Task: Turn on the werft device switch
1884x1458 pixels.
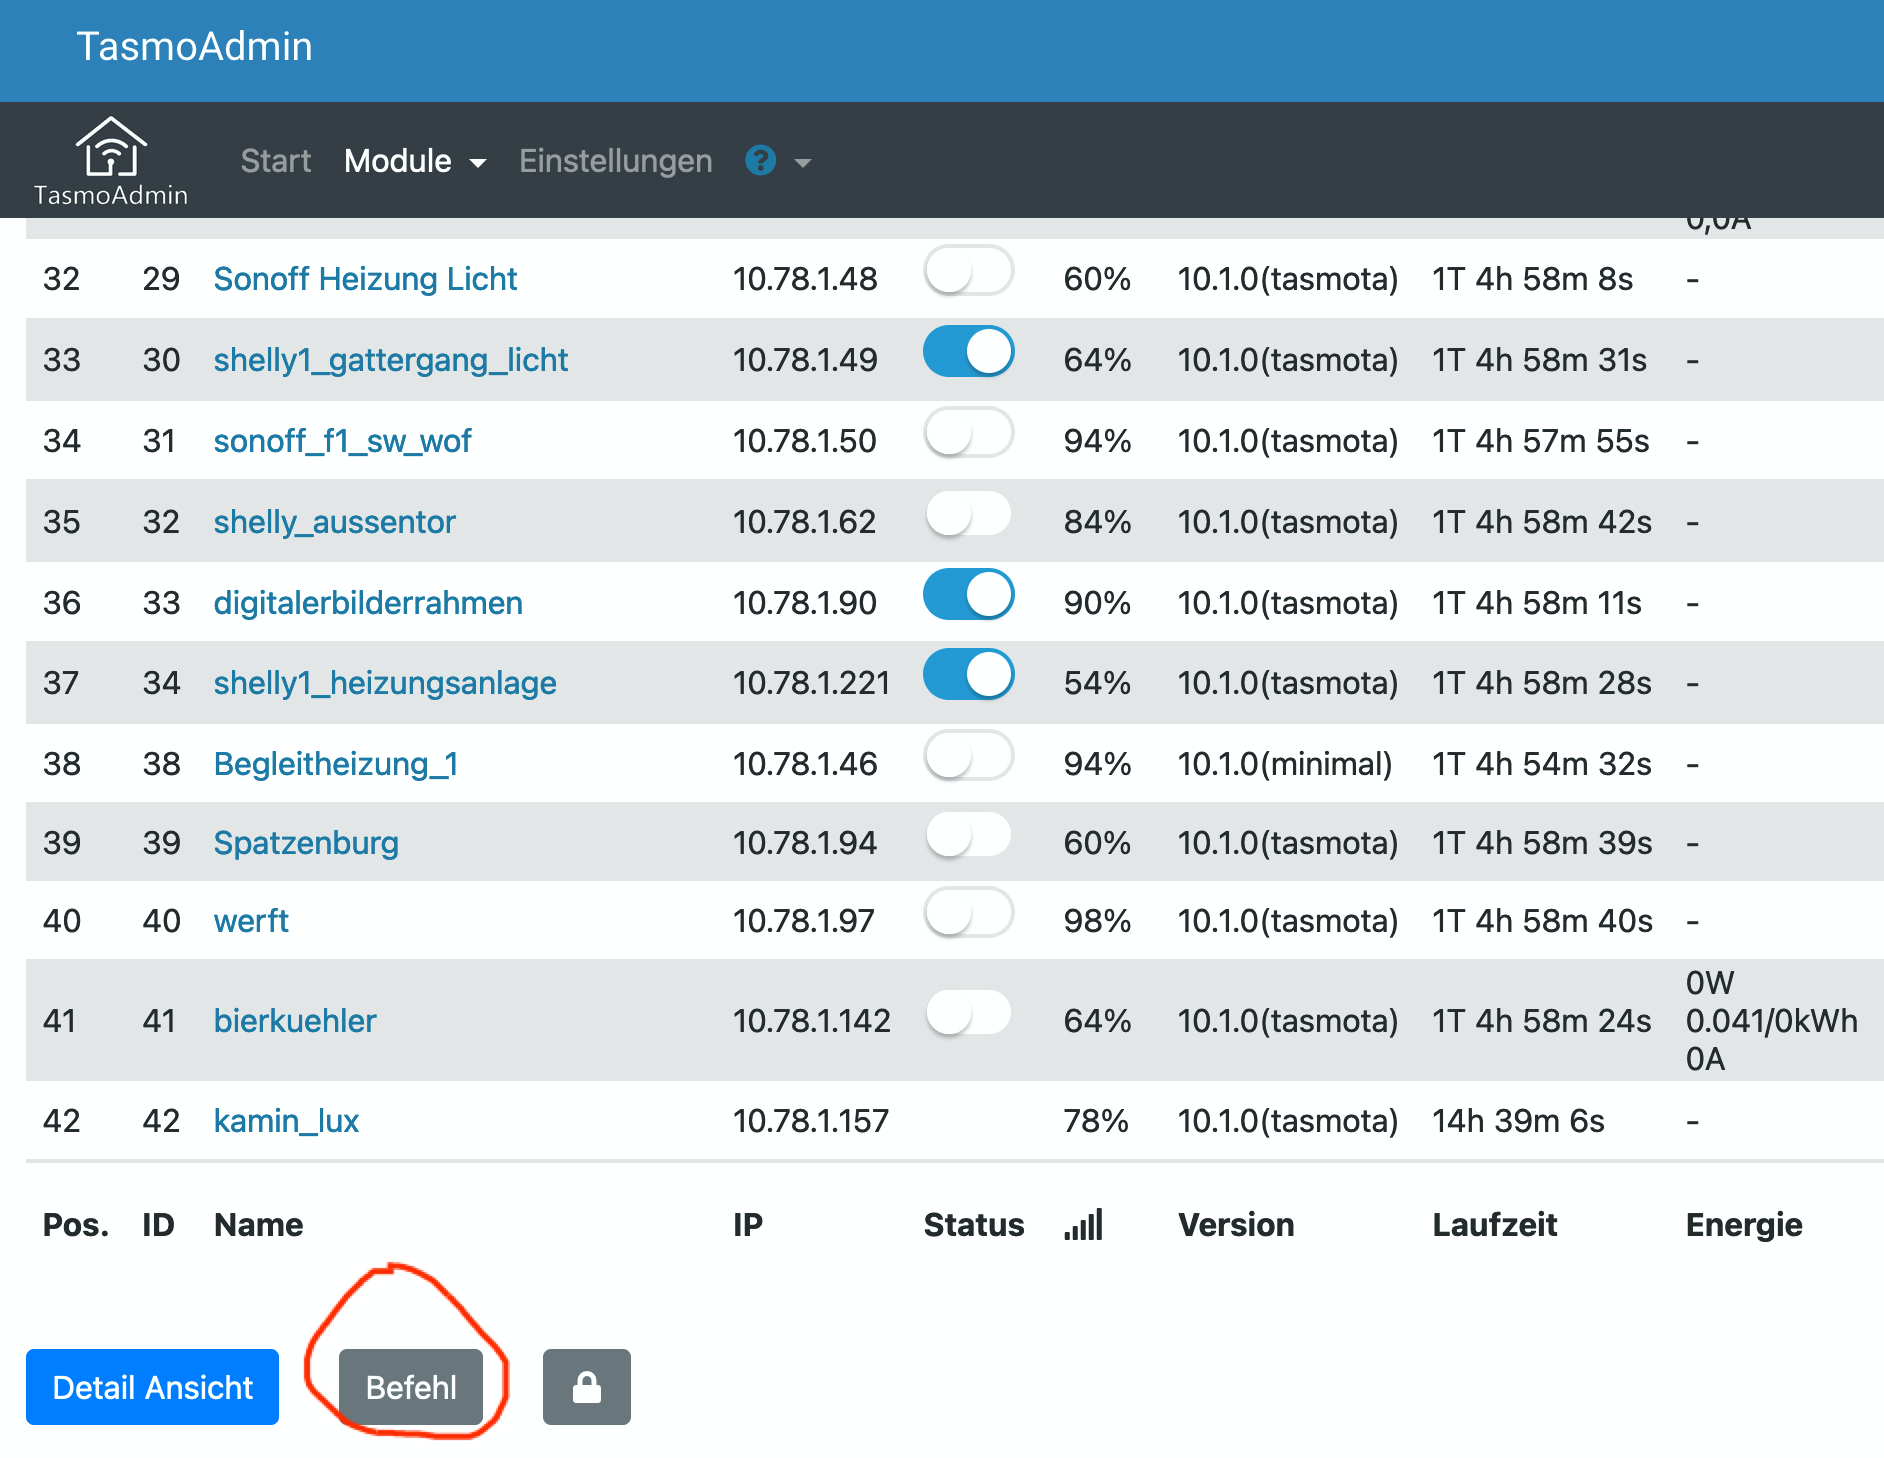Action: [x=967, y=912]
